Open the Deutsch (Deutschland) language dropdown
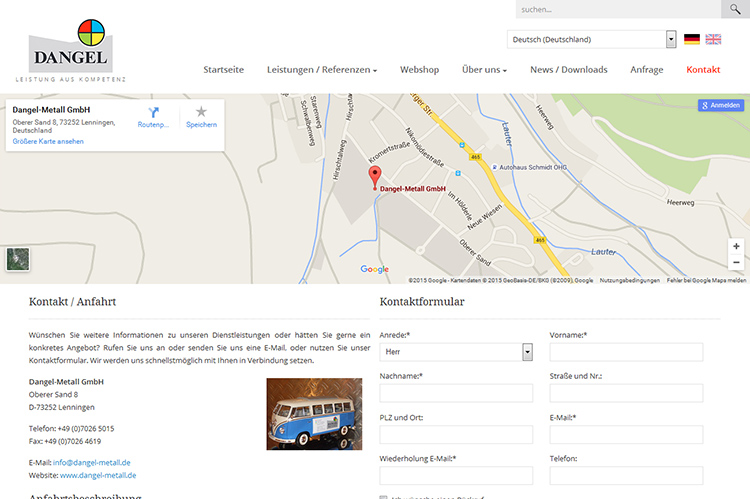 pos(592,39)
